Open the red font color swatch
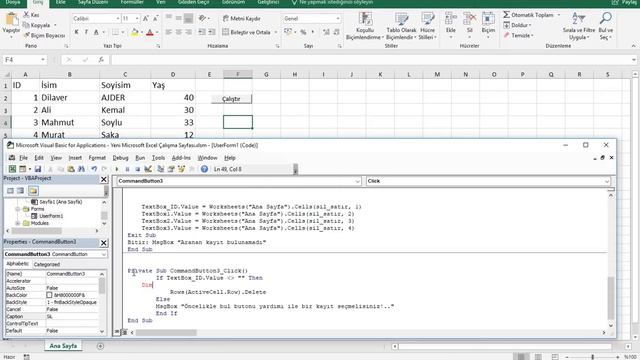Image resolution: width=640 pixels, height=360 pixels. 149,32
